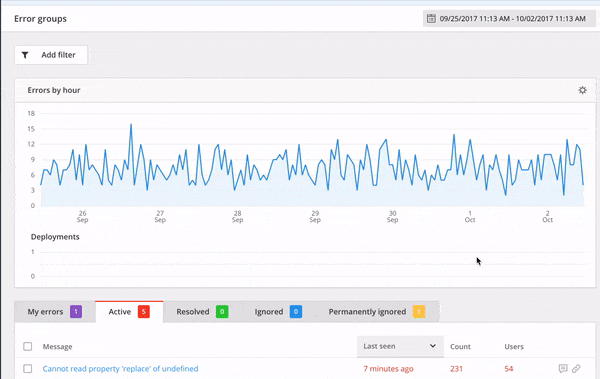Screen dimensions: 600x379
Task: Click the Error groups heading
Action: pos(40,19)
